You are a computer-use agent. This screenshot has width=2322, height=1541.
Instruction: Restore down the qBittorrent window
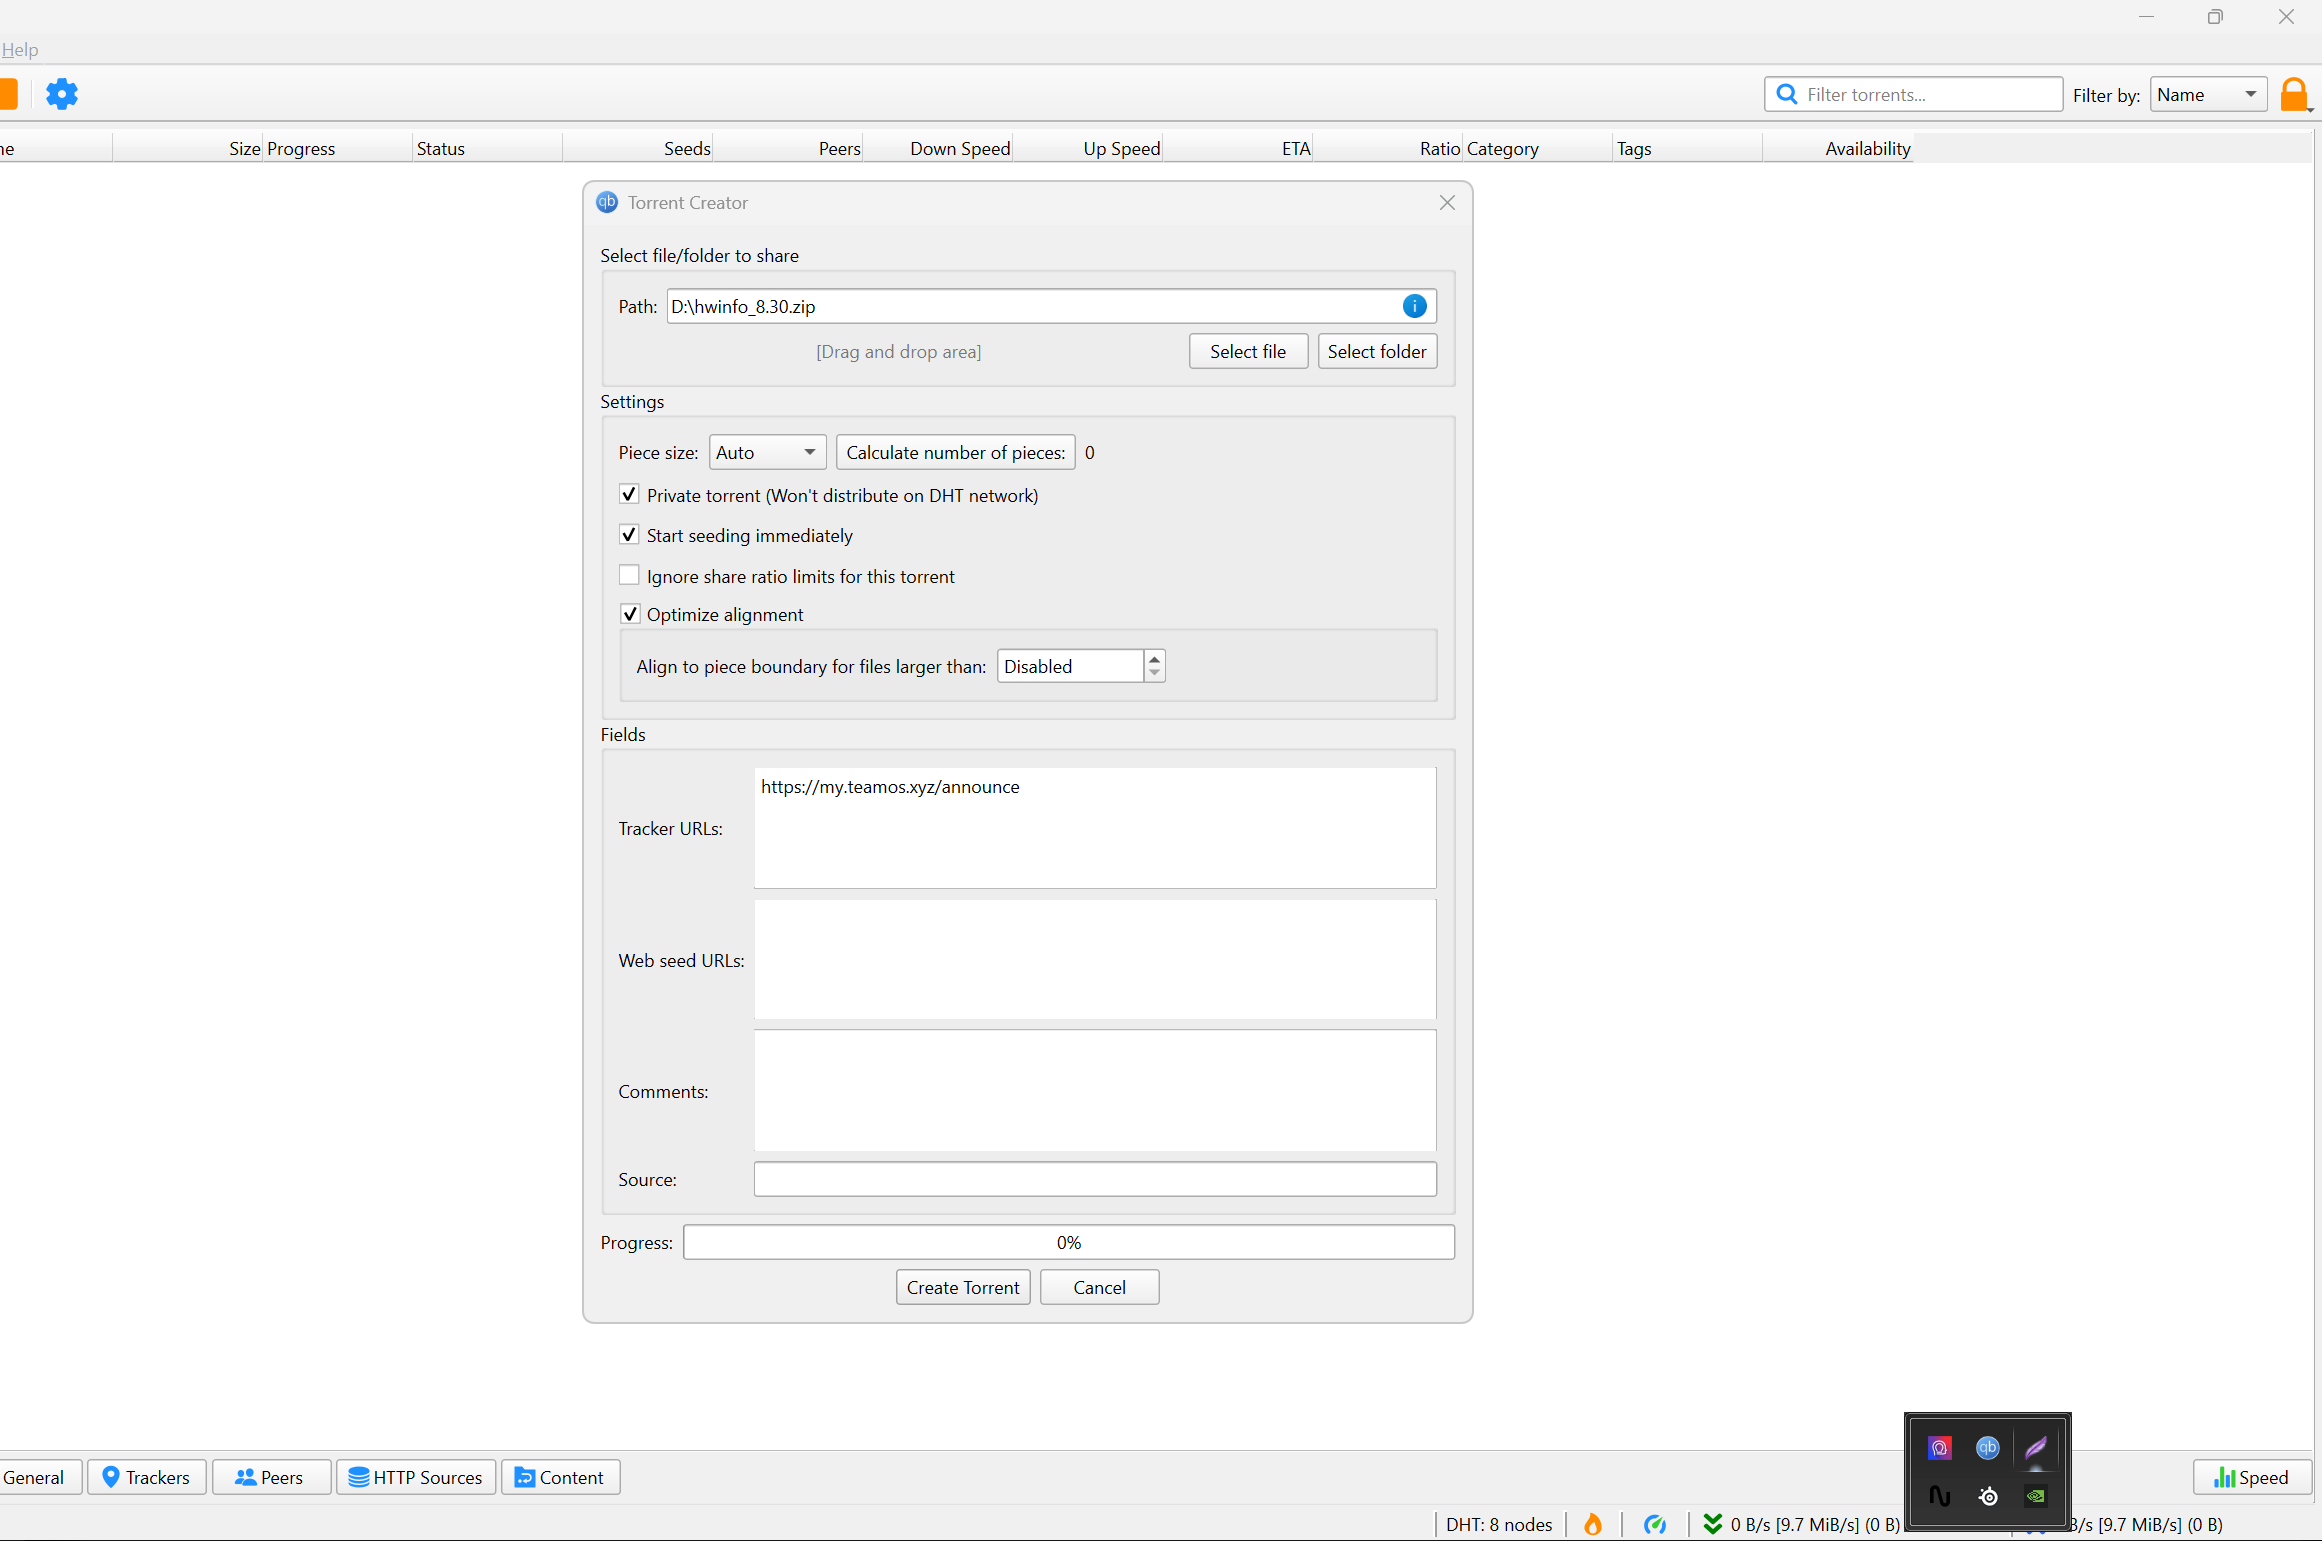[2215, 17]
